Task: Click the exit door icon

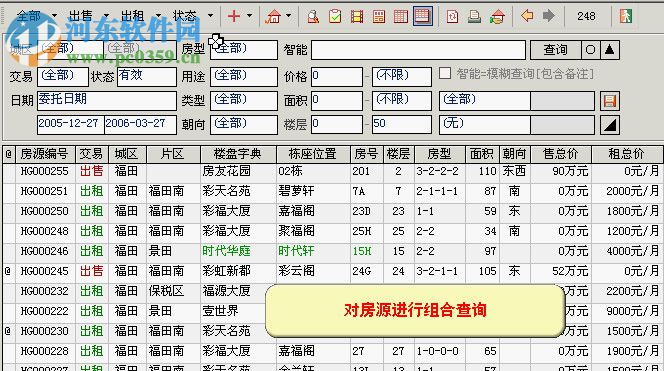Action: point(625,16)
